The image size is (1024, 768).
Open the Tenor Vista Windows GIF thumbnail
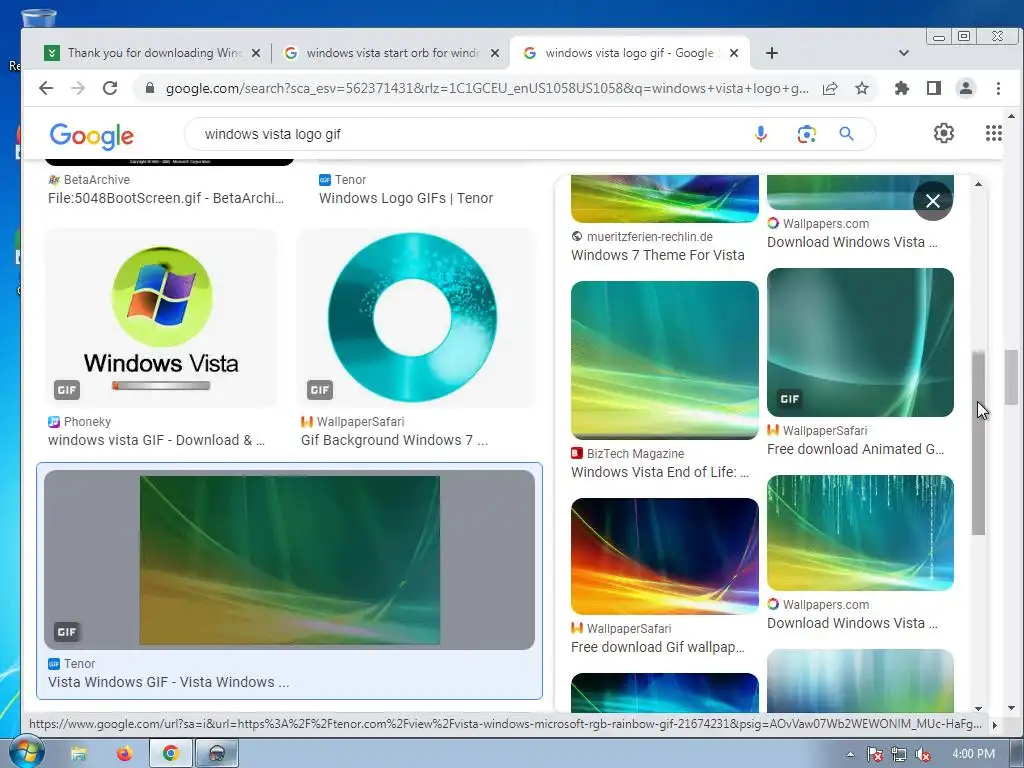[289, 560]
